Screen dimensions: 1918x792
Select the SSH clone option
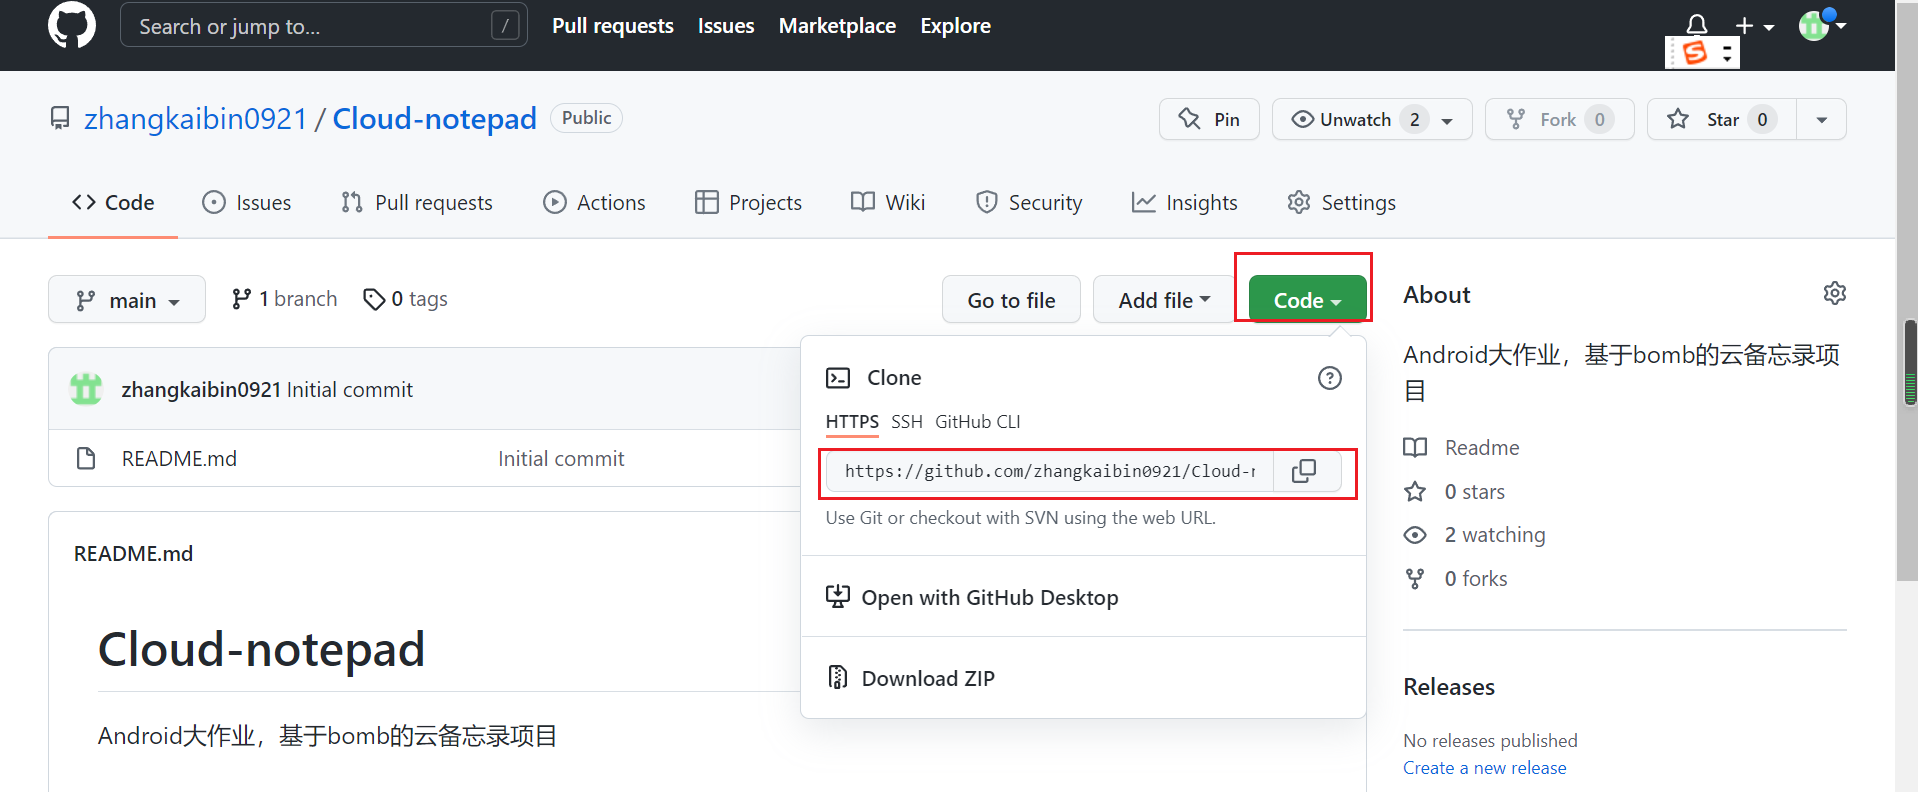[x=907, y=422]
